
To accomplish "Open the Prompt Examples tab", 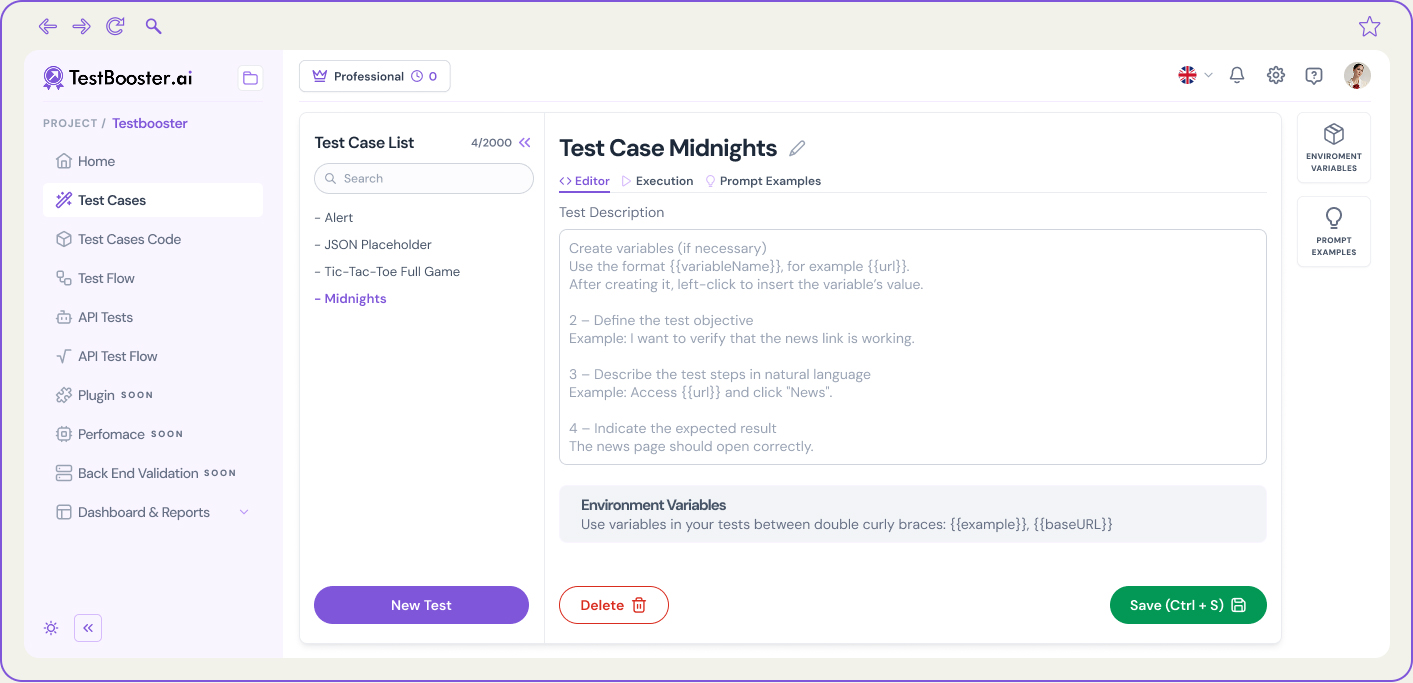I will [x=763, y=181].
